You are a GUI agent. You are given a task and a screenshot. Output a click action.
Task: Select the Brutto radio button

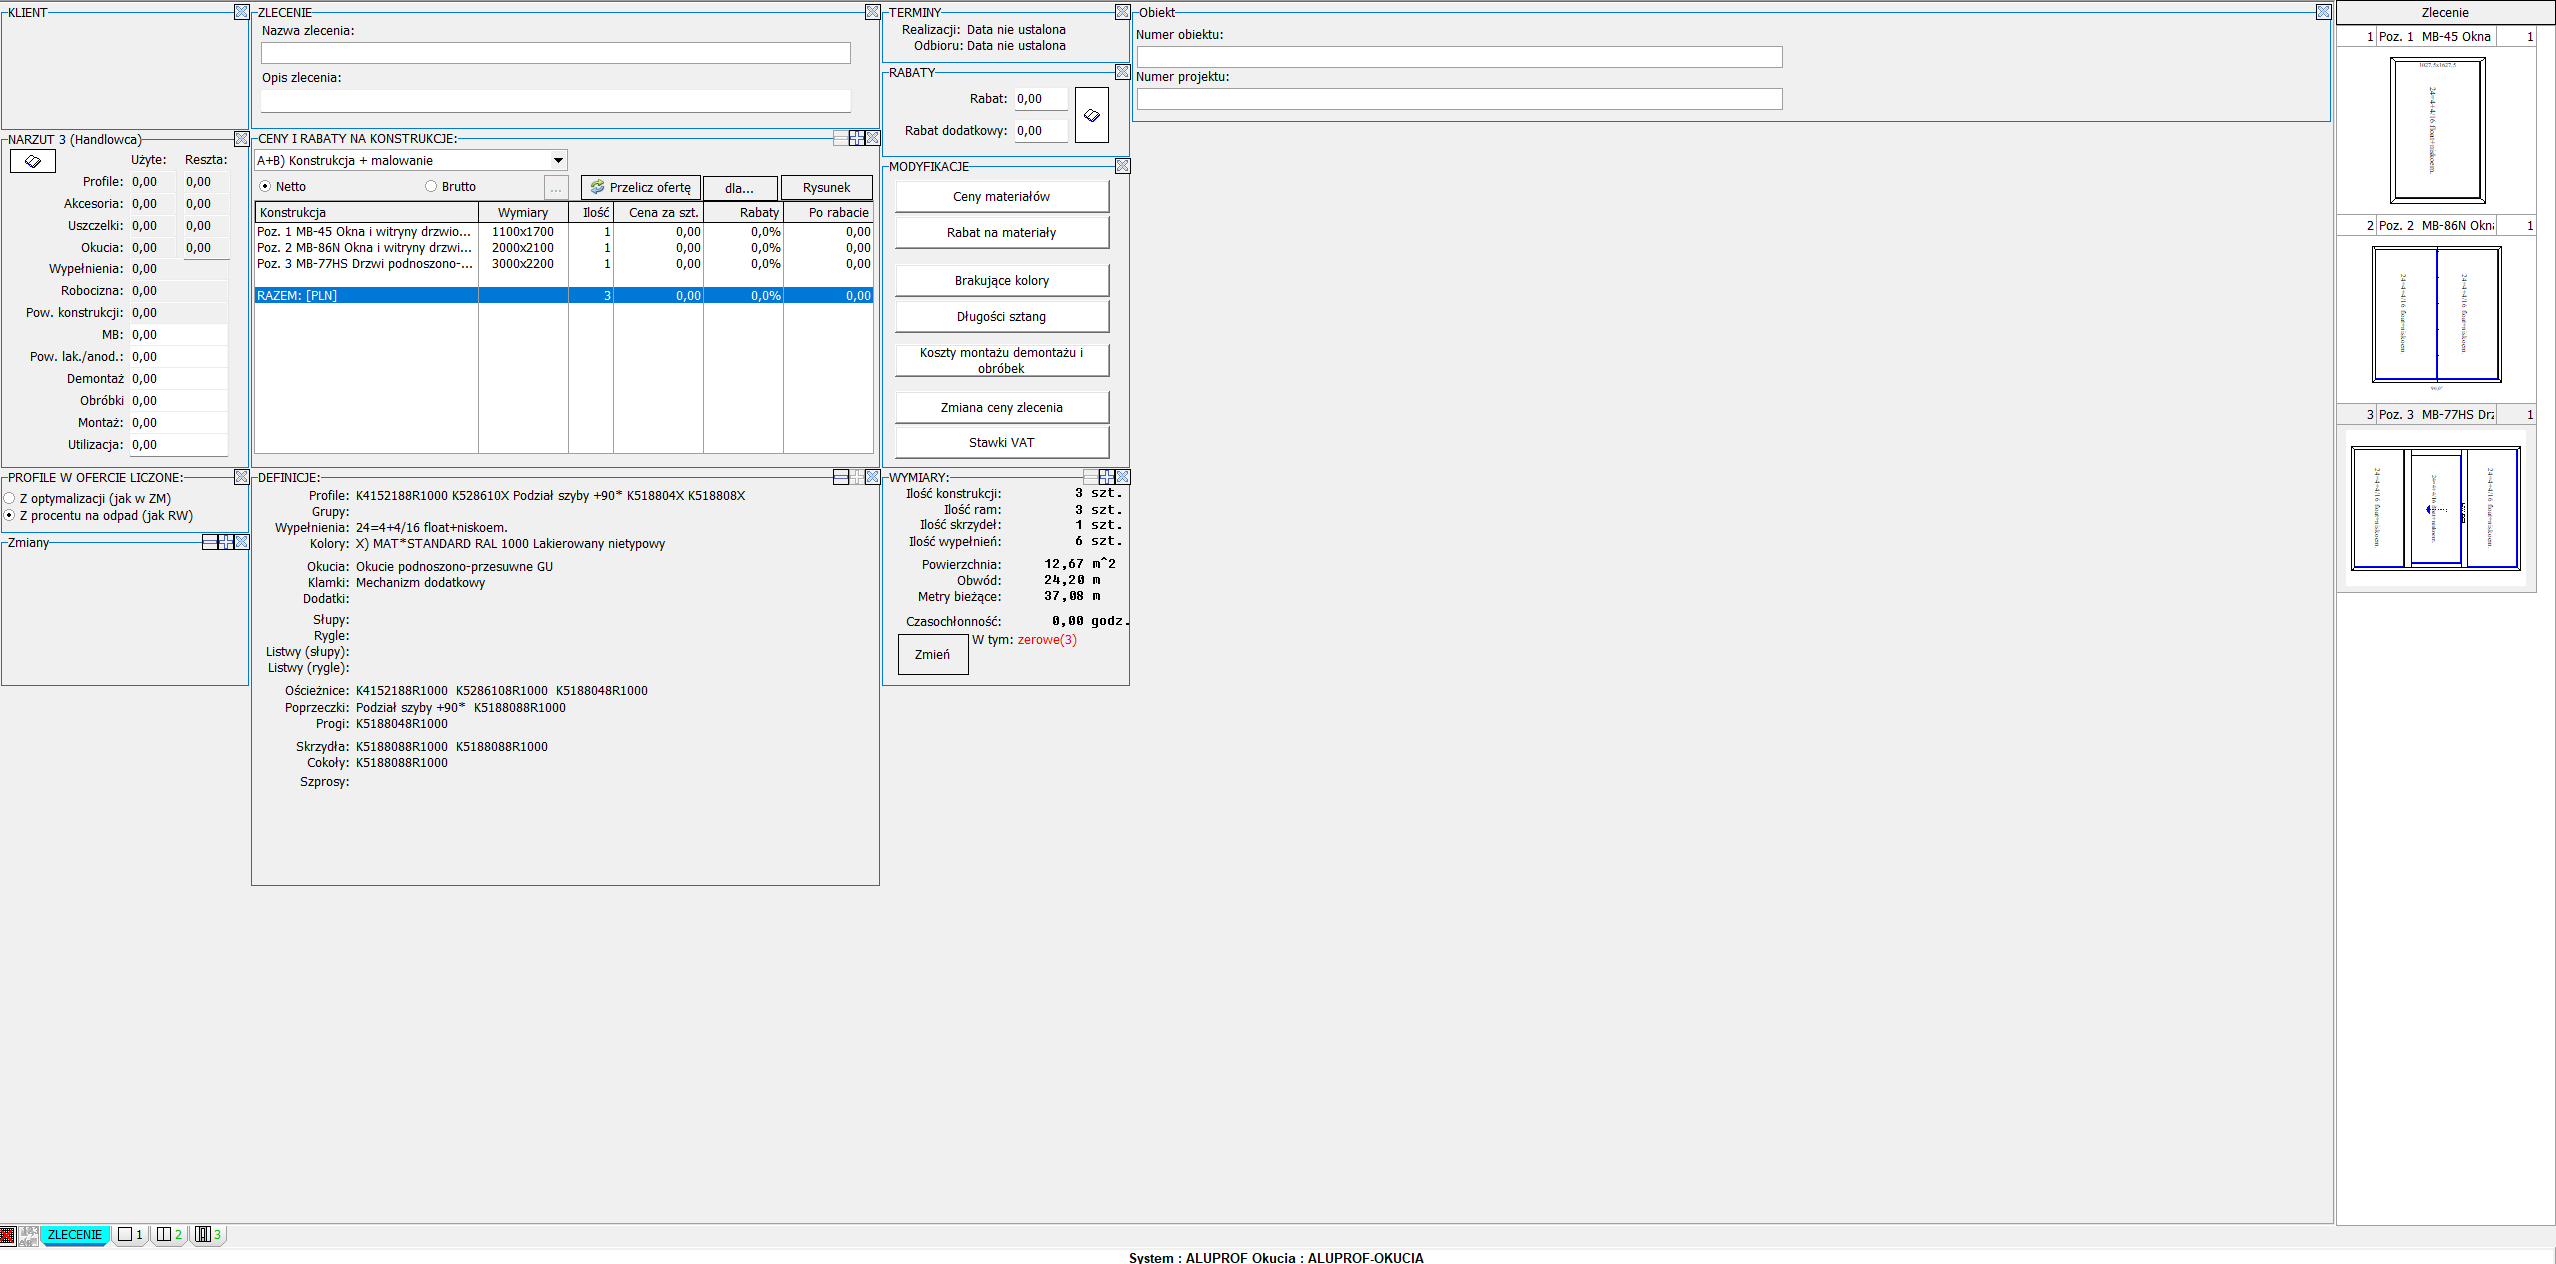coord(431,186)
